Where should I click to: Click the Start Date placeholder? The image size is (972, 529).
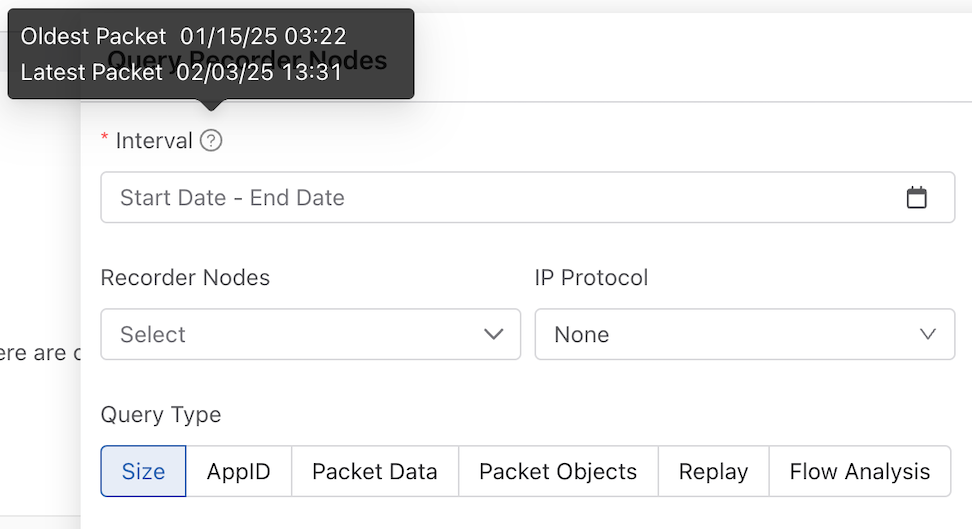[173, 198]
